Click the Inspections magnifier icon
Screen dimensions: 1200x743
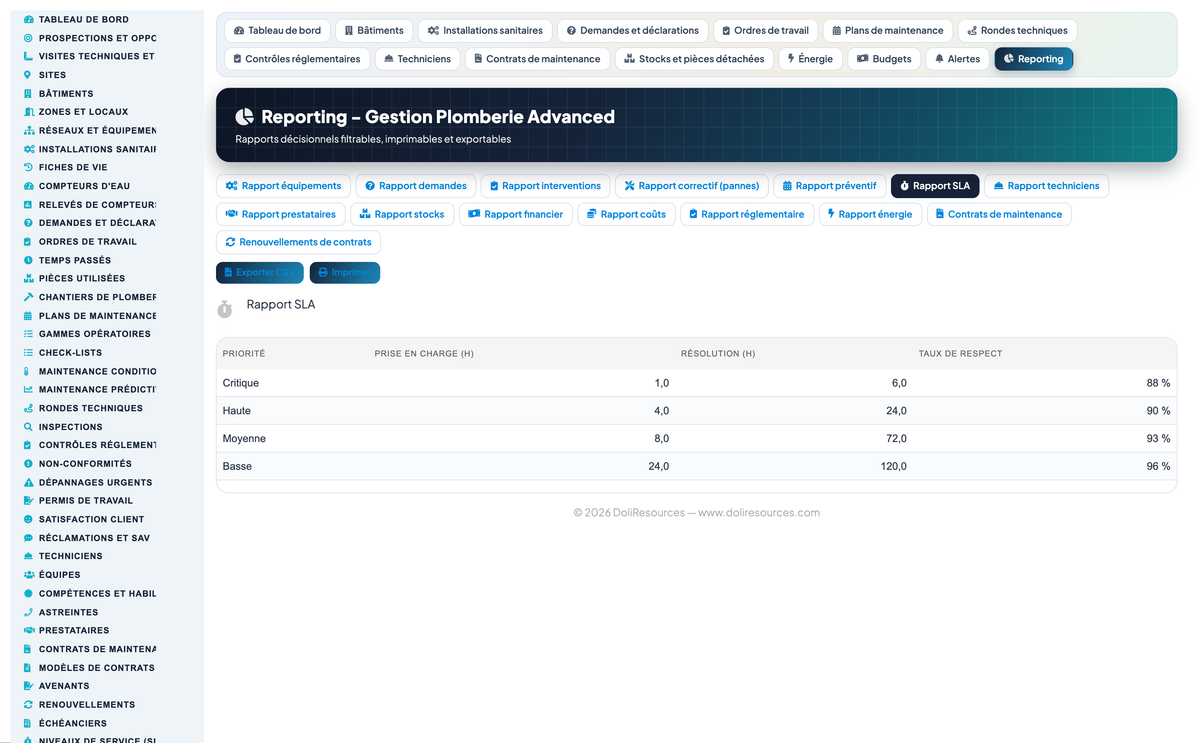pyautogui.click(x=28, y=427)
